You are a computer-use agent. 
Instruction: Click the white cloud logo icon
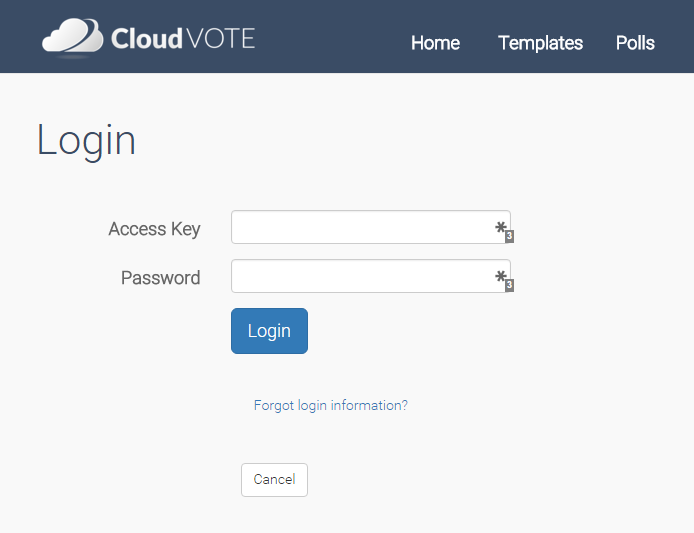[72, 37]
